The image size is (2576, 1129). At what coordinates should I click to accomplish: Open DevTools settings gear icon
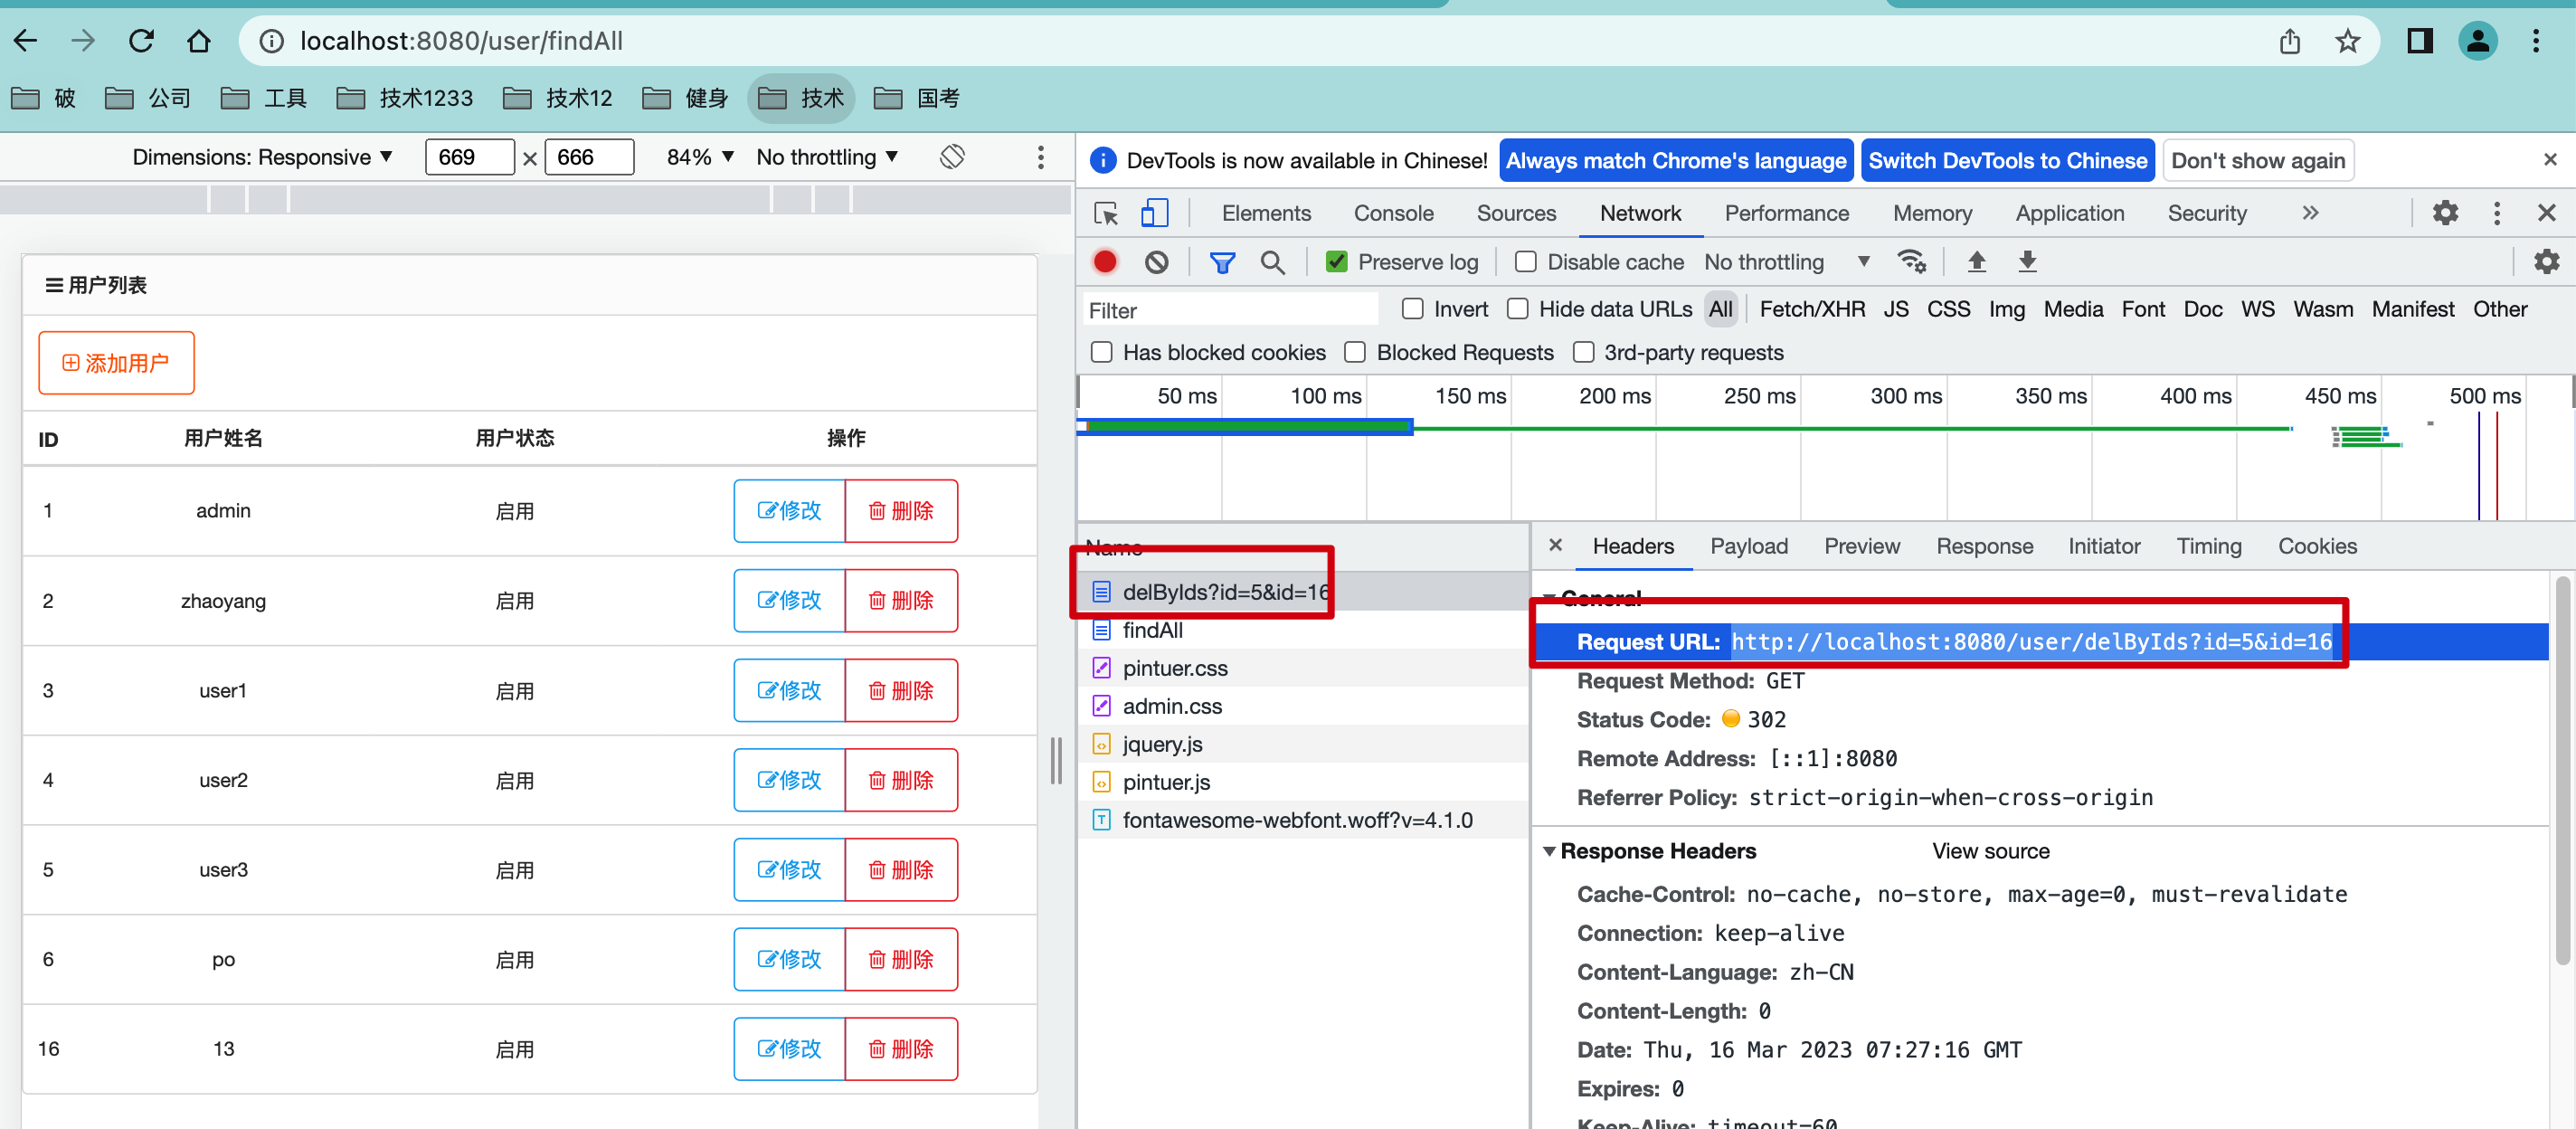pos(2445,213)
